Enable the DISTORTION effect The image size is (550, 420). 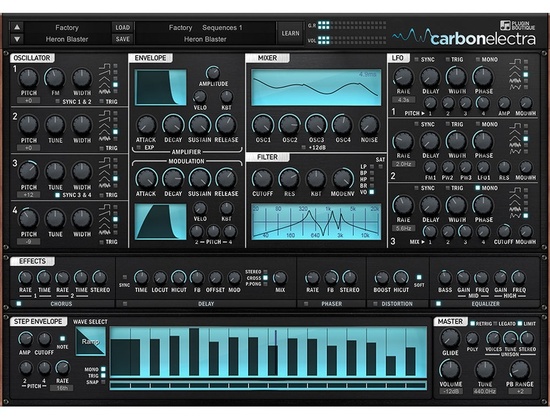tap(375, 304)
